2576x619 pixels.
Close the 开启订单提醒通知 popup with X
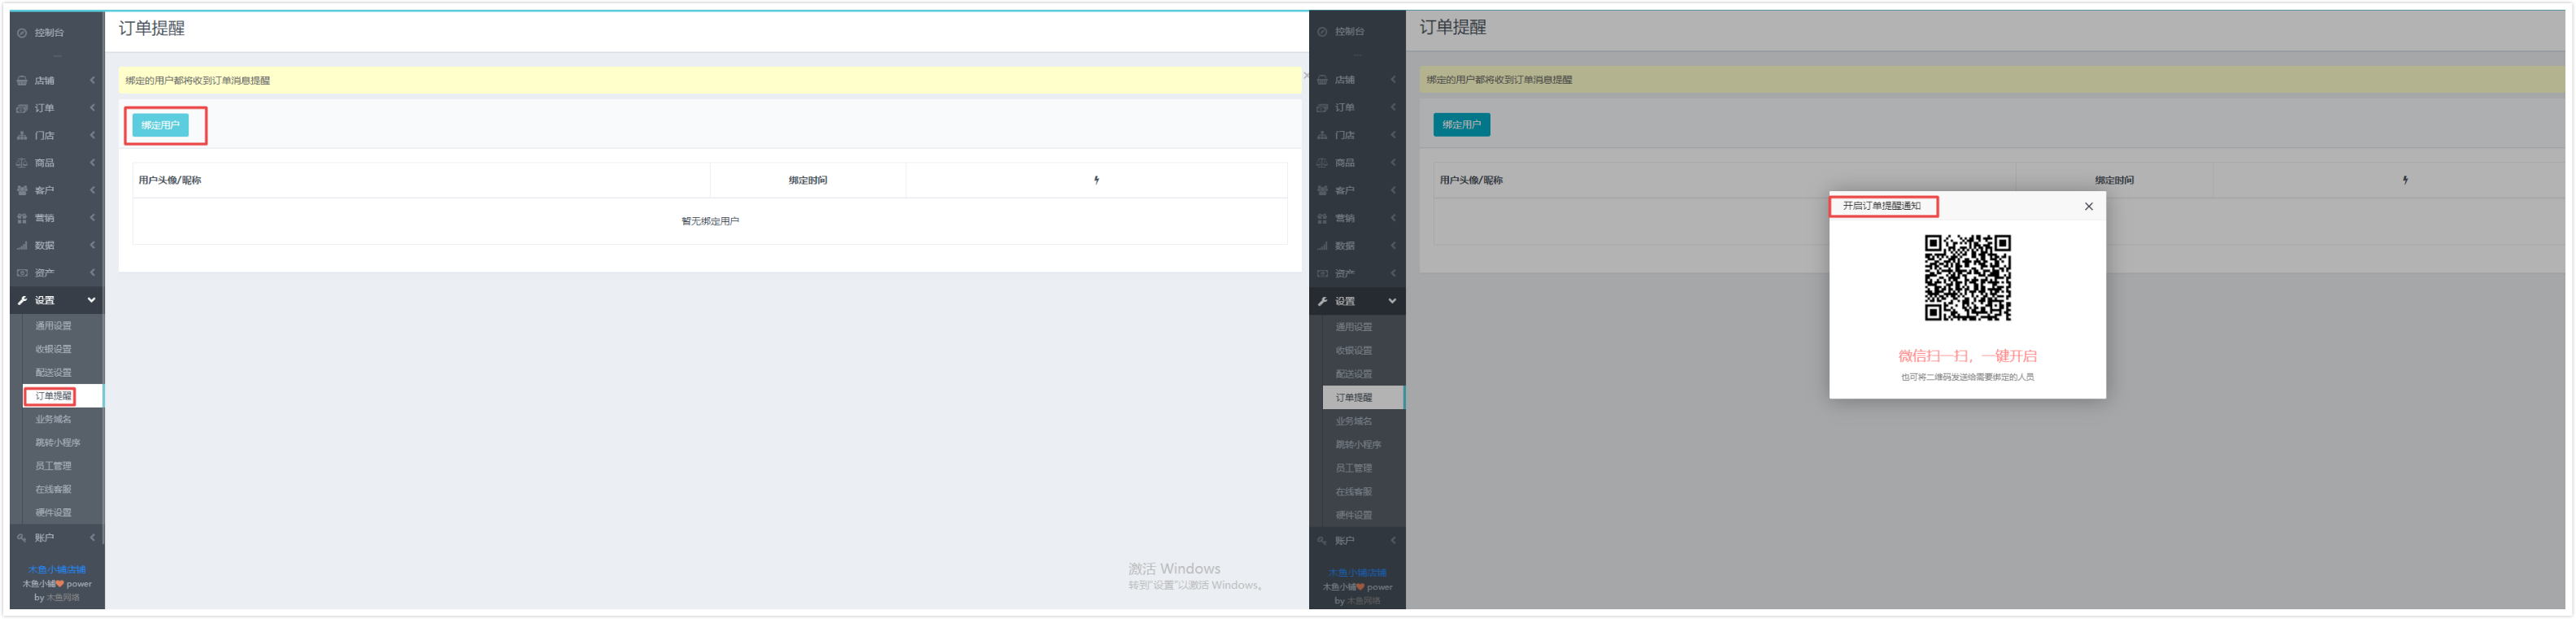(2088, 207)
